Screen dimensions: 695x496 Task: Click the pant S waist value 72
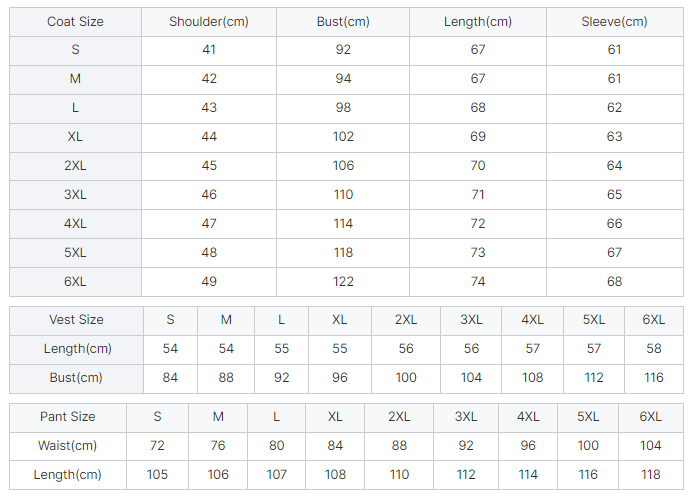coord(157,446)
